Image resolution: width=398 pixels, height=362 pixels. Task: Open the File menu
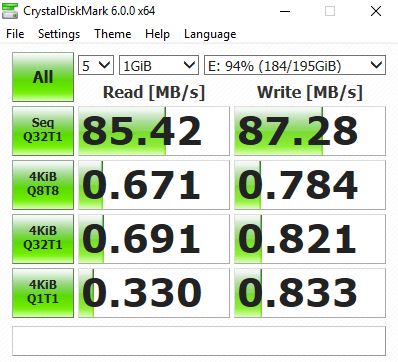tap(15, 34)
